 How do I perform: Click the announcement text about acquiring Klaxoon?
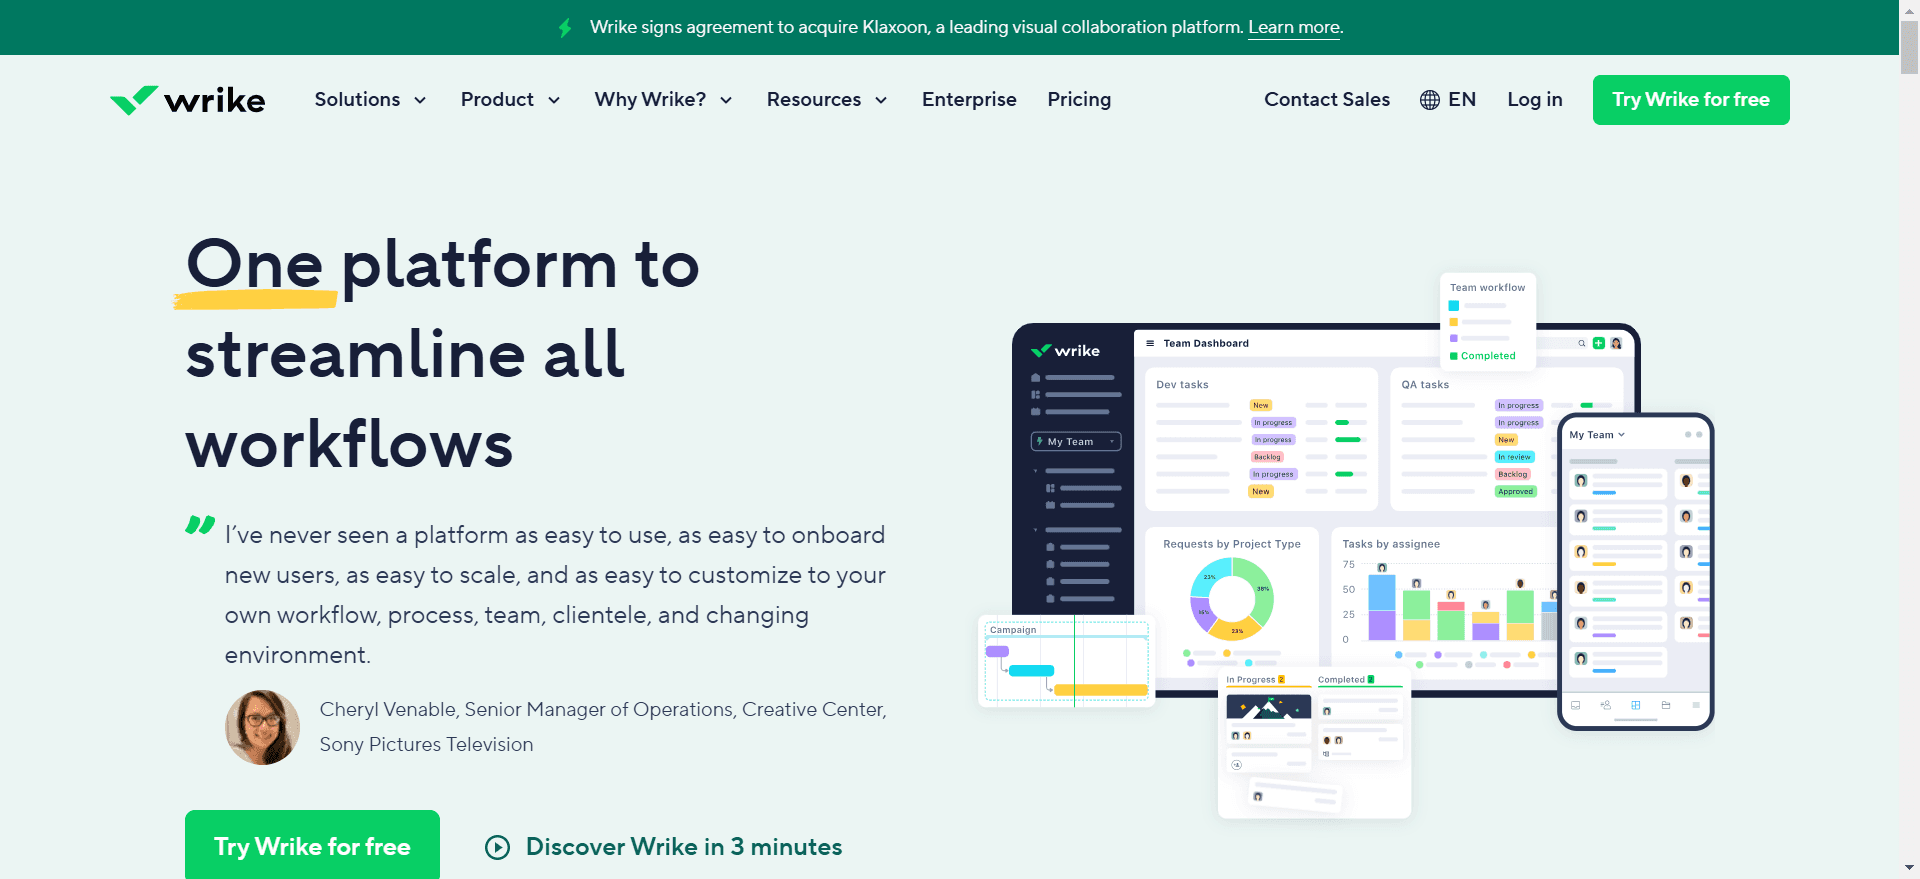(x=916, y=28)
